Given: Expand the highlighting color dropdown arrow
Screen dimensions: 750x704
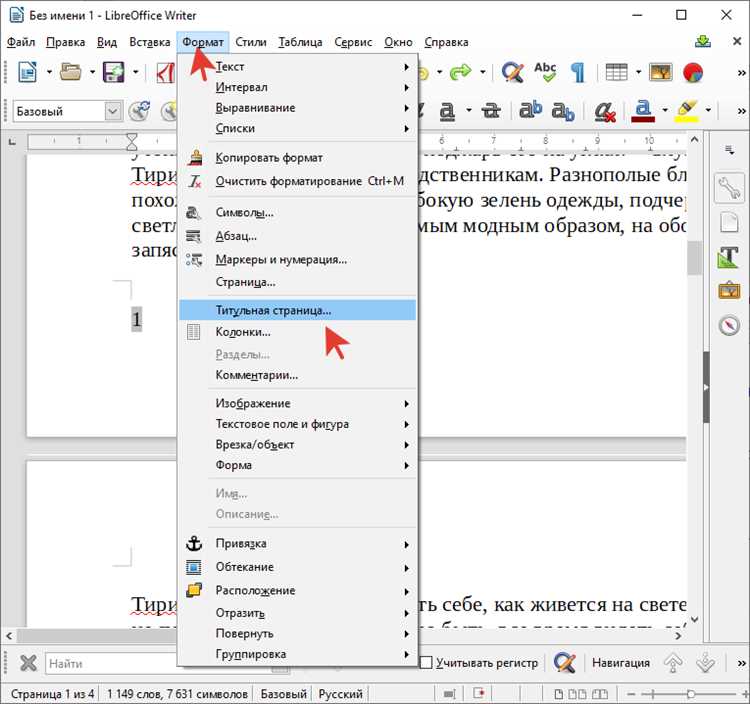Looking at the screenshot, I should click(708, 111).
